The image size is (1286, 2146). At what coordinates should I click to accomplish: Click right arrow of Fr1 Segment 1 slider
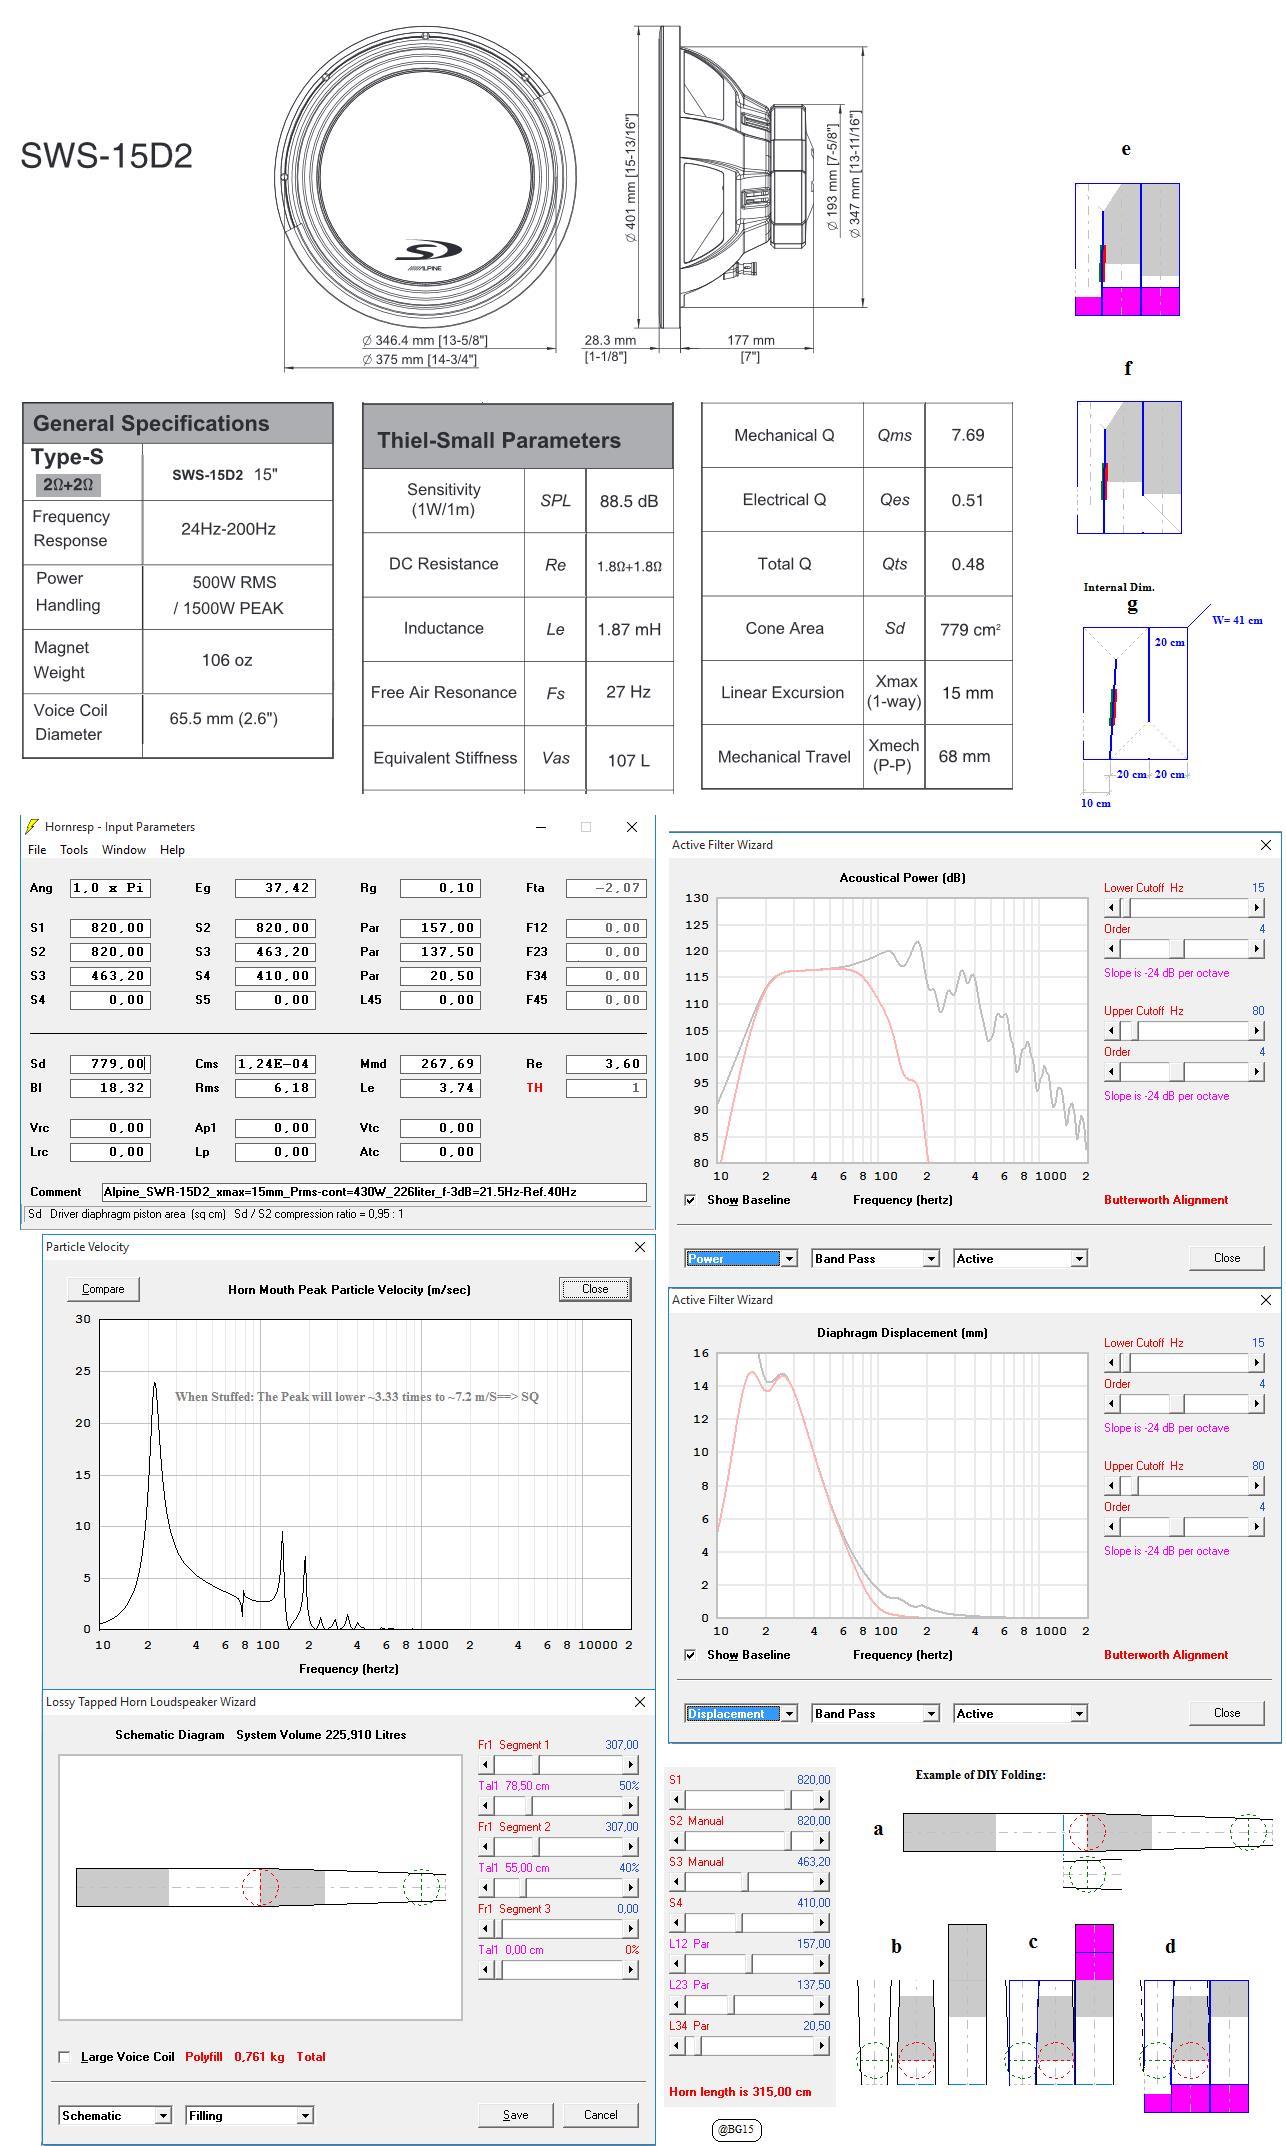point(631,1765)
